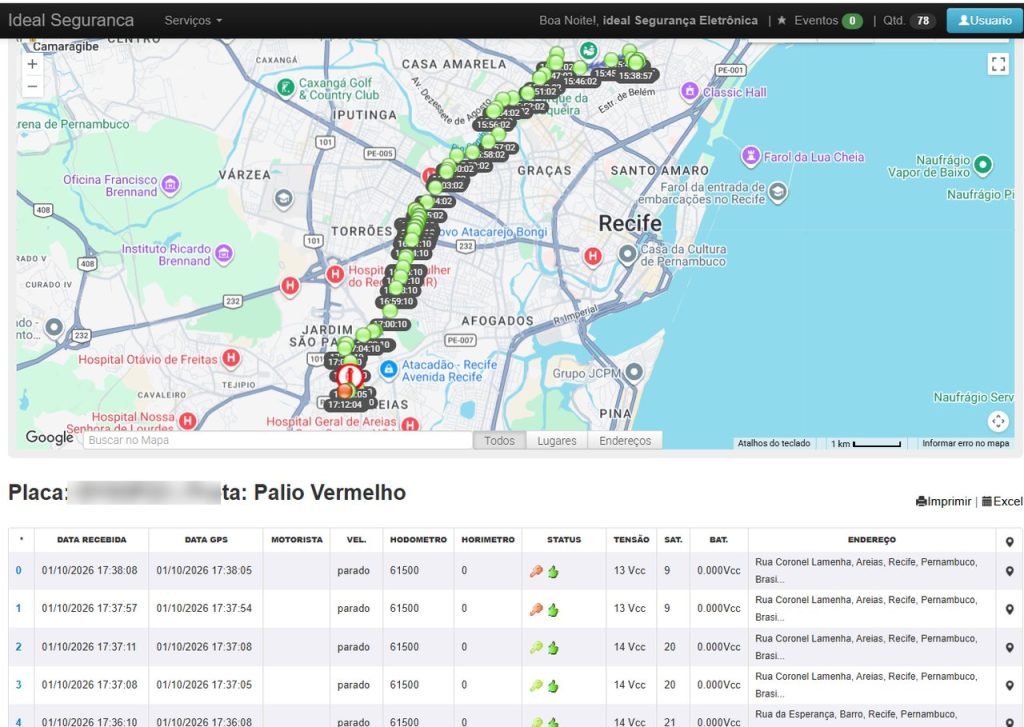Viewport: 1024px width, 727px height.
Task: Zoom out on the map
Action: coord(32,86)
